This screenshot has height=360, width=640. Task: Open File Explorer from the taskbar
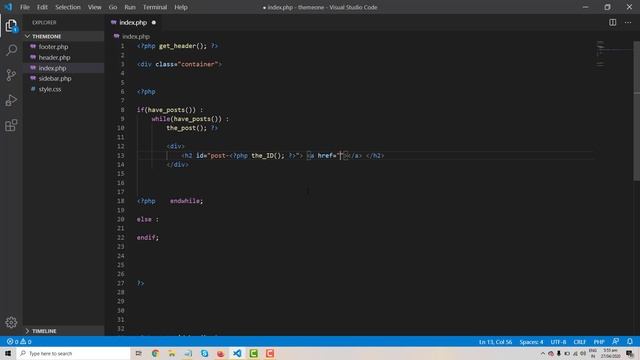point(171,353)
